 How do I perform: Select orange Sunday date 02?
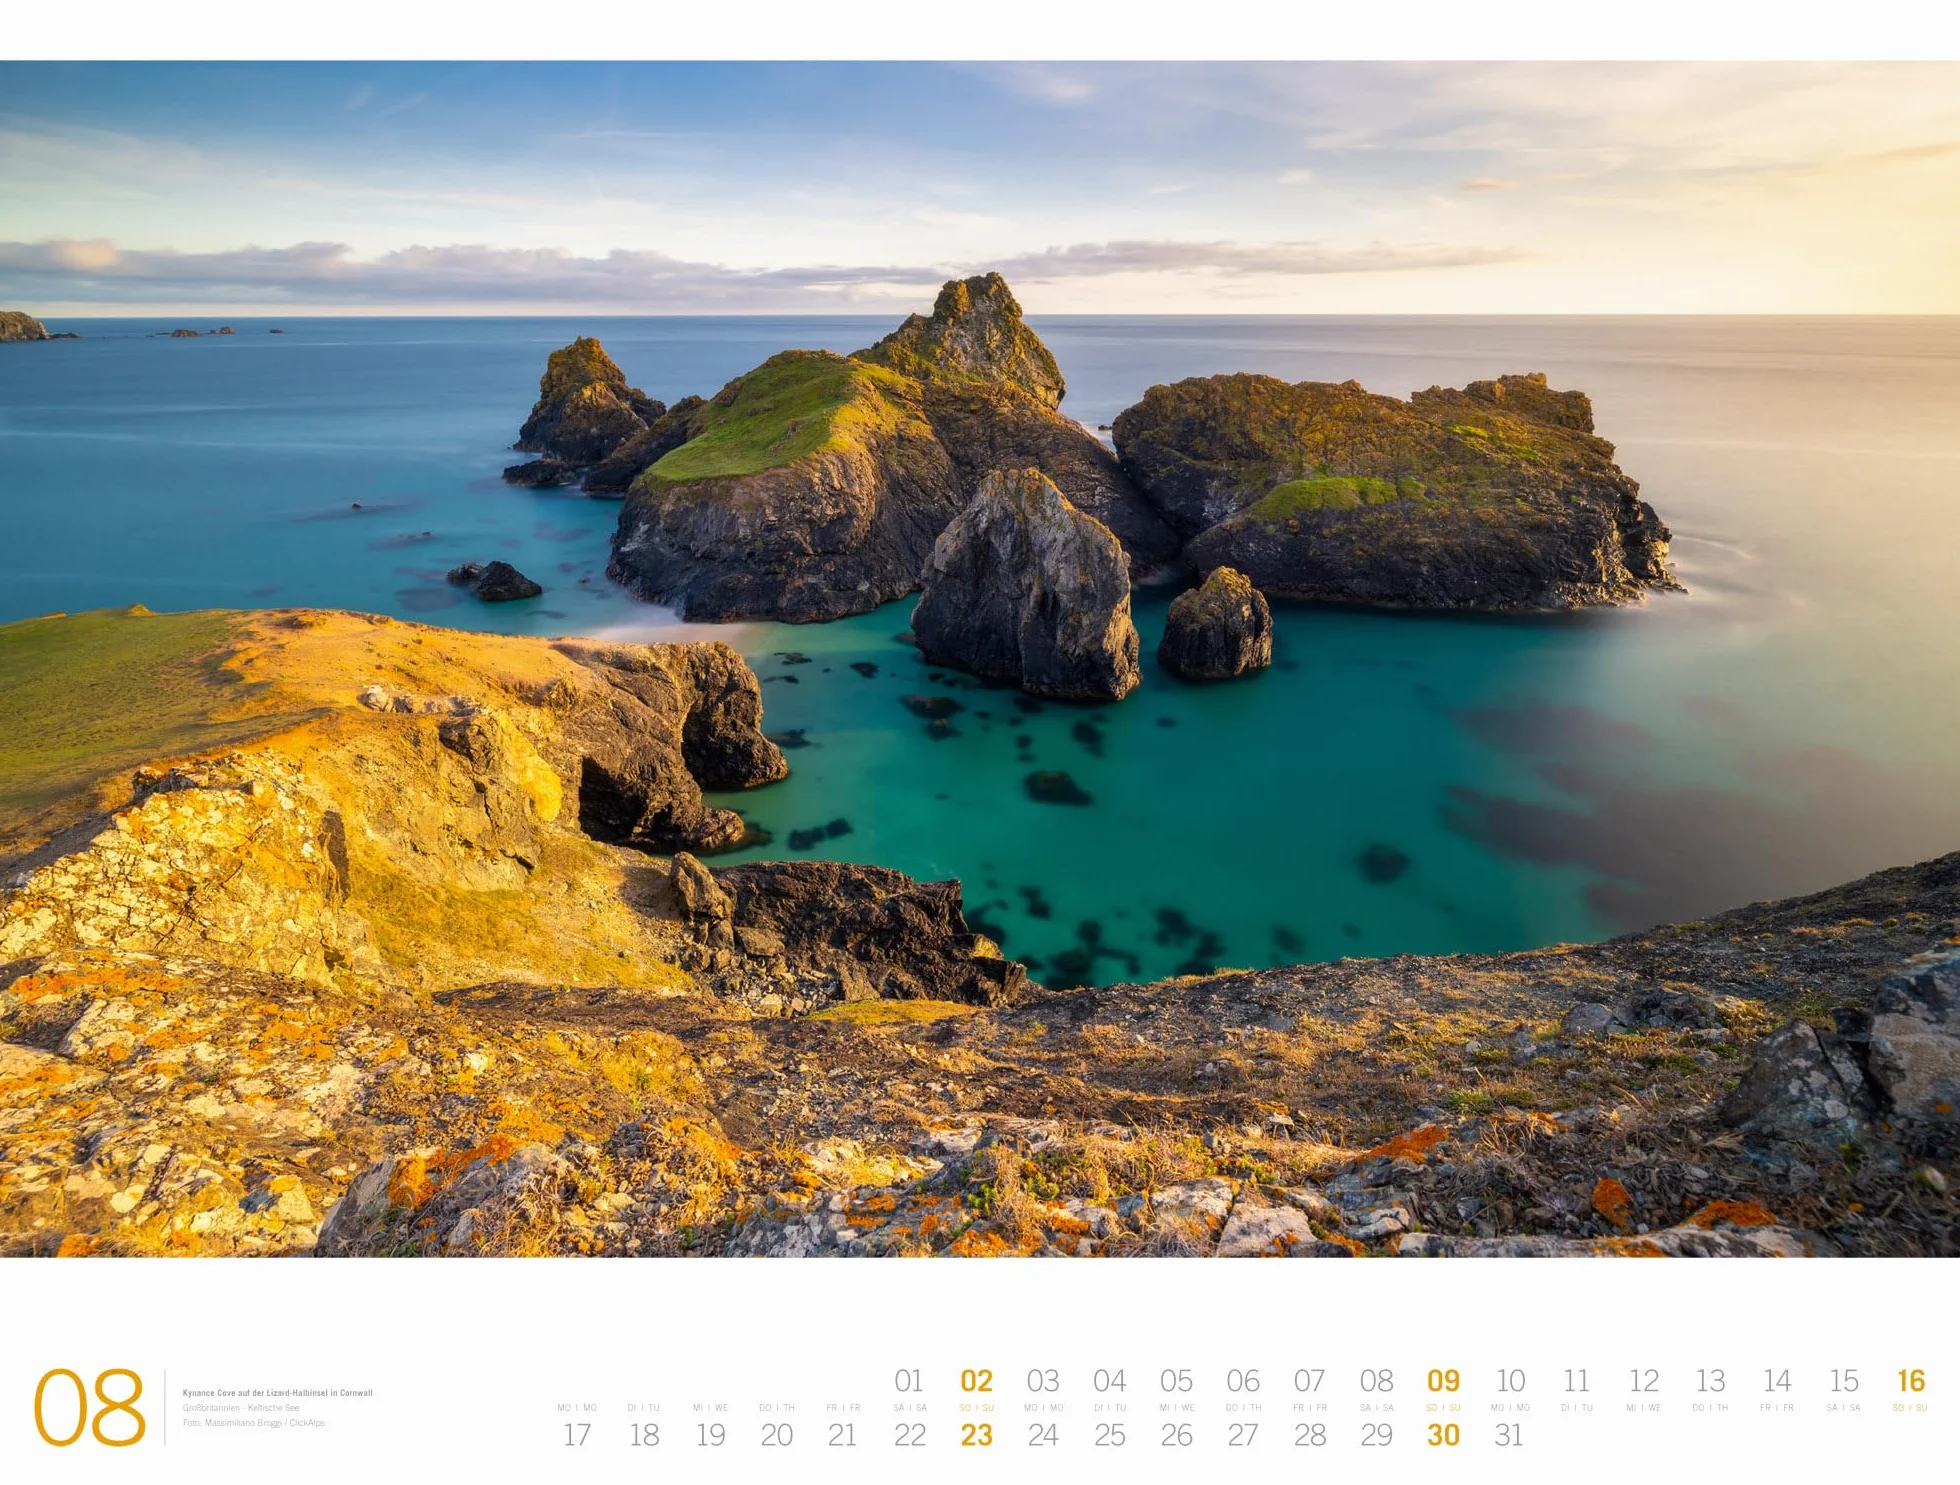point(976,1381)
